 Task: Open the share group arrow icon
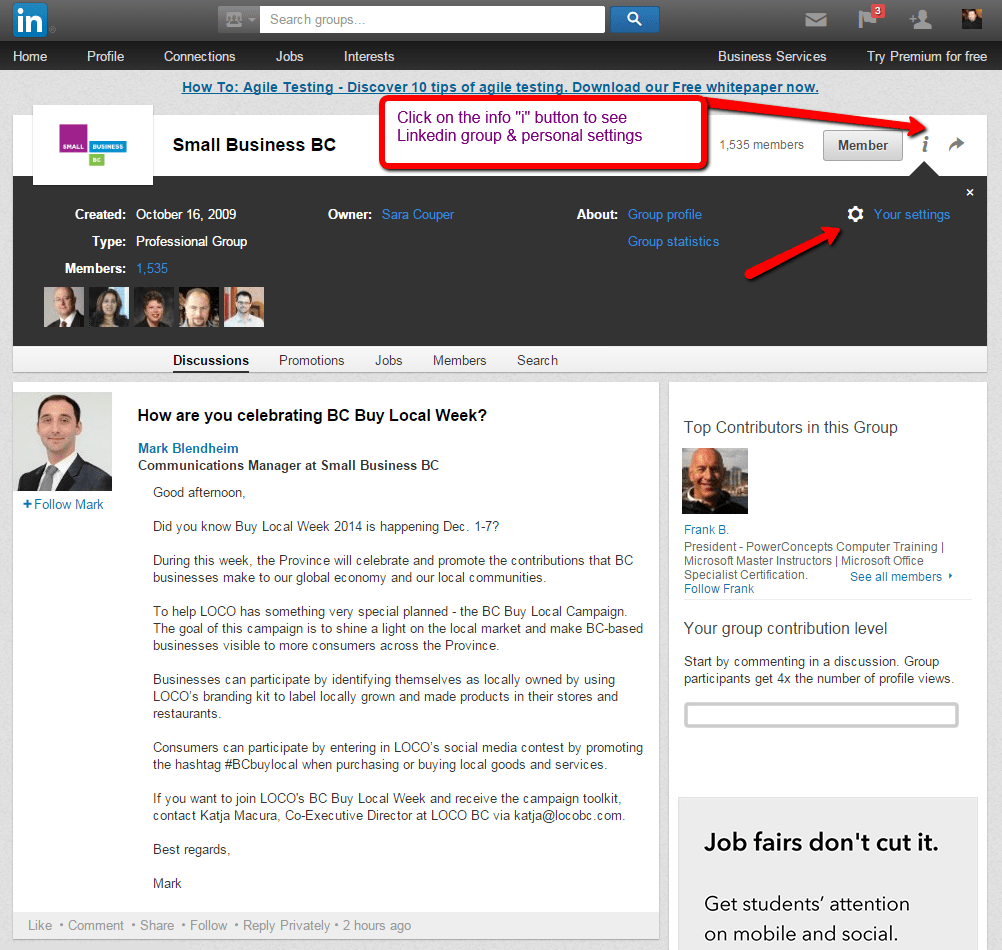pos(956,144)
